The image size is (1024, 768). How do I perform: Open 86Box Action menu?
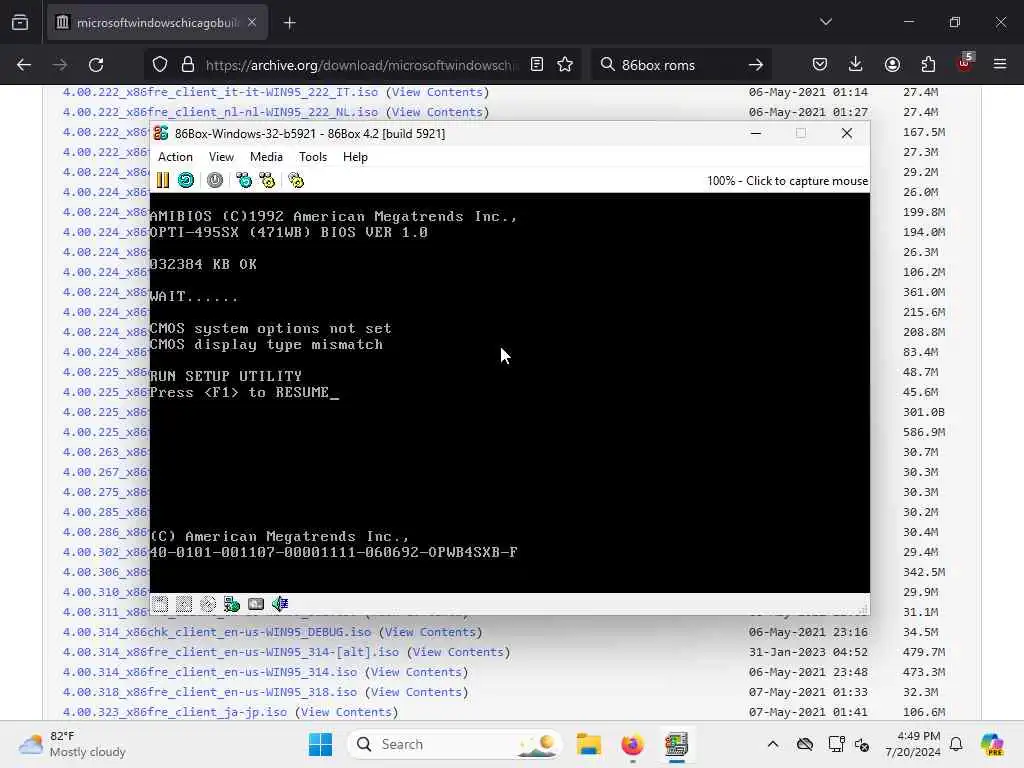coord(175,157)
